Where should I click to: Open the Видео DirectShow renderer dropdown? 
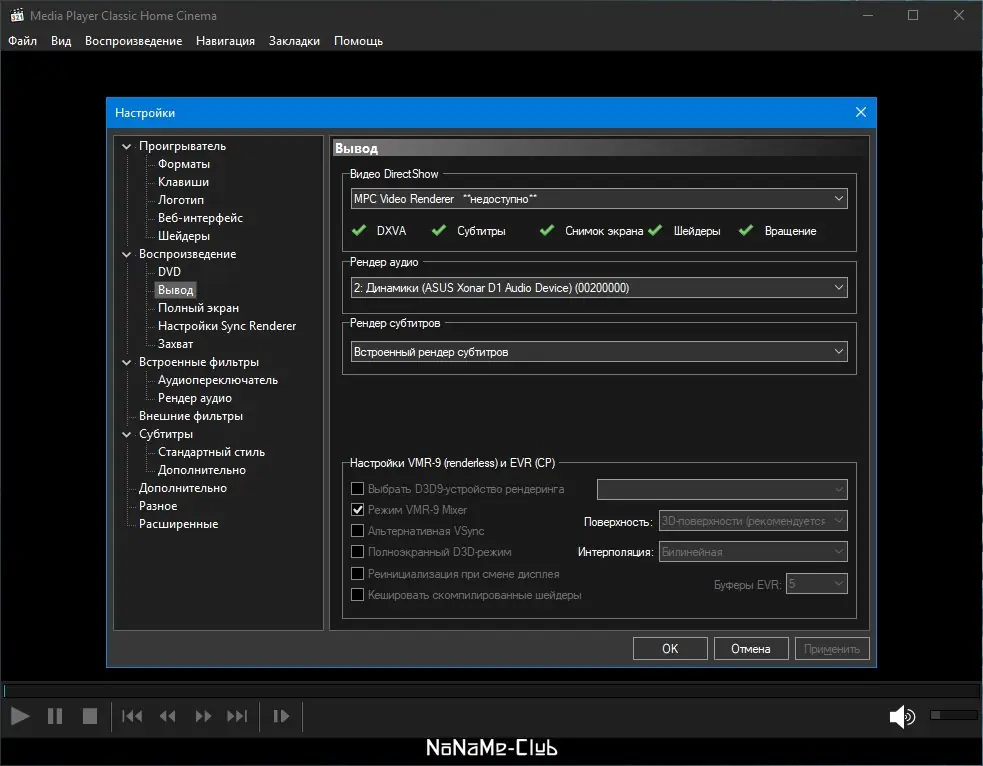[598, 199]
